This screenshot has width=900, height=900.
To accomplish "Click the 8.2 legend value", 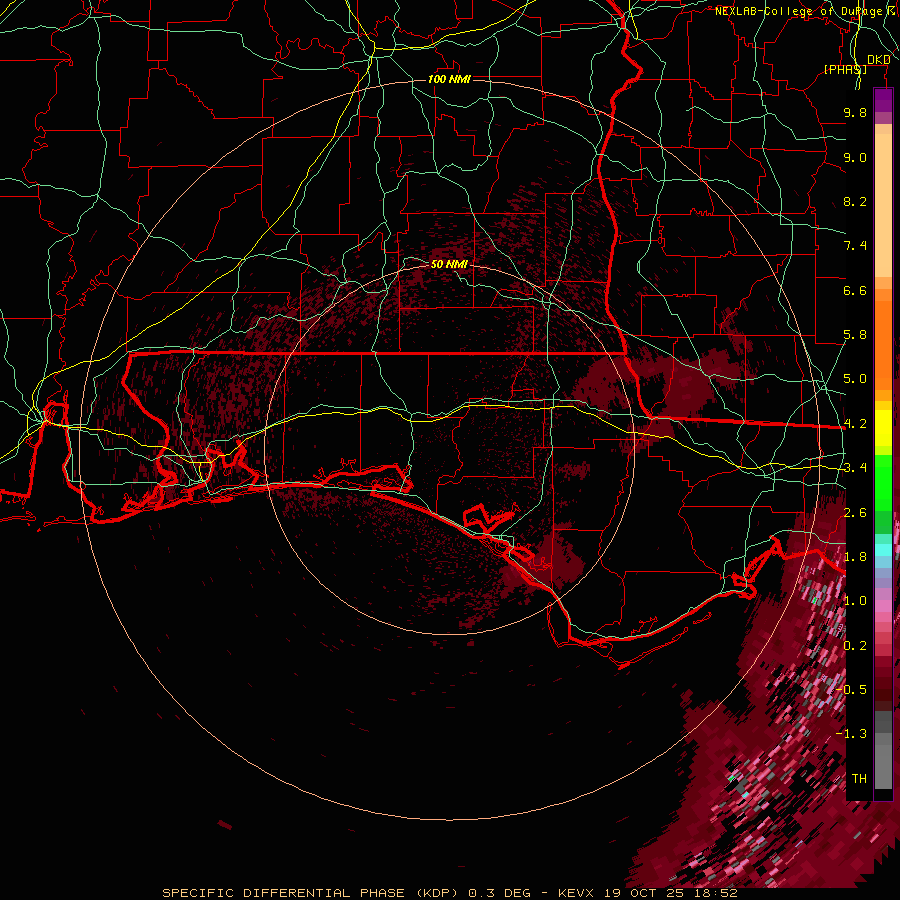I will click(x=855, y=201).
